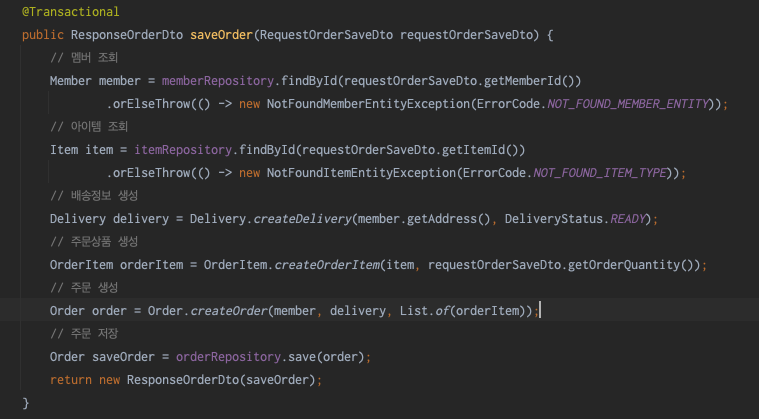Click the comment '// 주문 생성'

pos(84,288)
